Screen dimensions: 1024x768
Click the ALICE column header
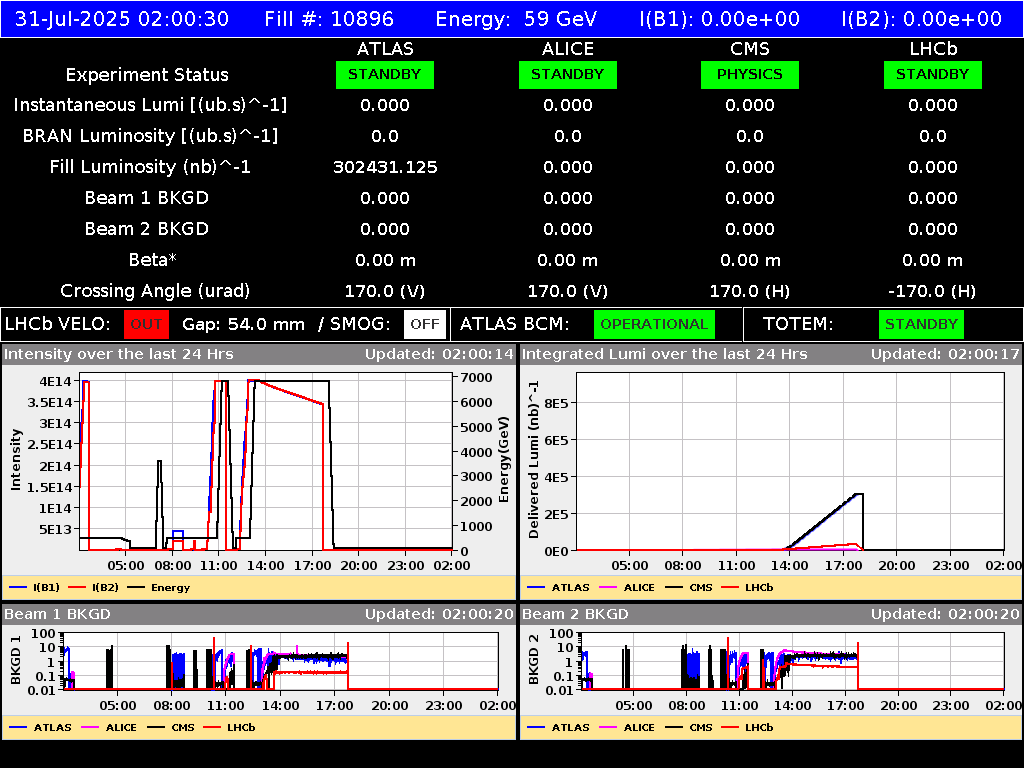pos(568,49)
